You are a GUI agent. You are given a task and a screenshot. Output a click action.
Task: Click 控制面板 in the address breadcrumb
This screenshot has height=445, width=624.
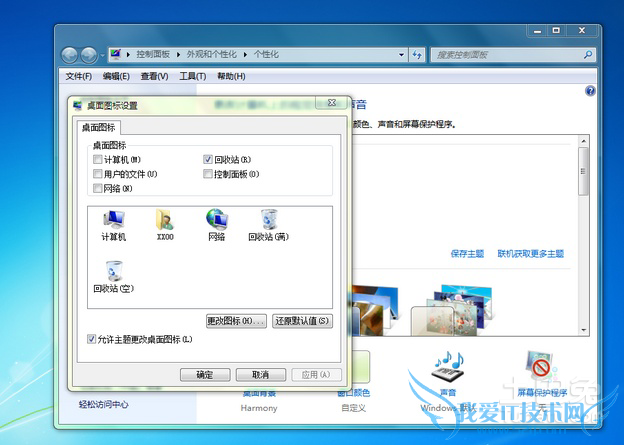153,54
